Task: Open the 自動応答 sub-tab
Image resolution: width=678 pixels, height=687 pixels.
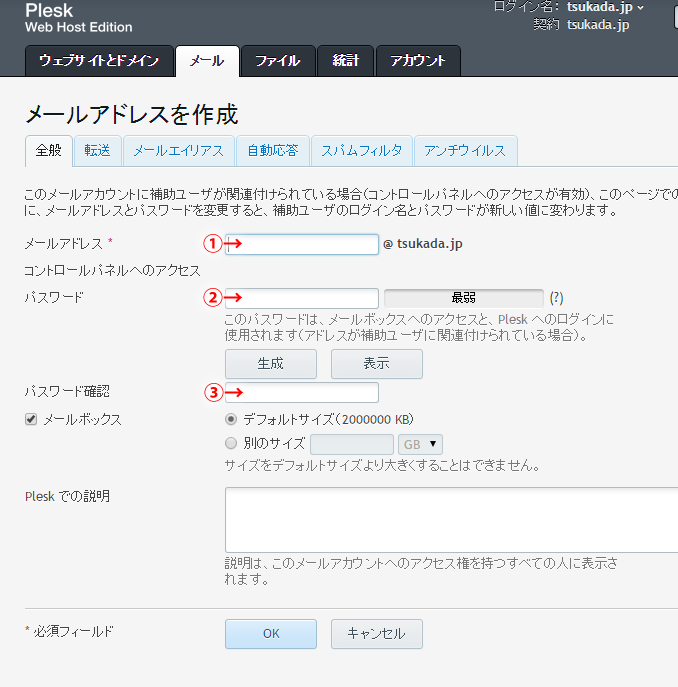Action: pos(273,151)
